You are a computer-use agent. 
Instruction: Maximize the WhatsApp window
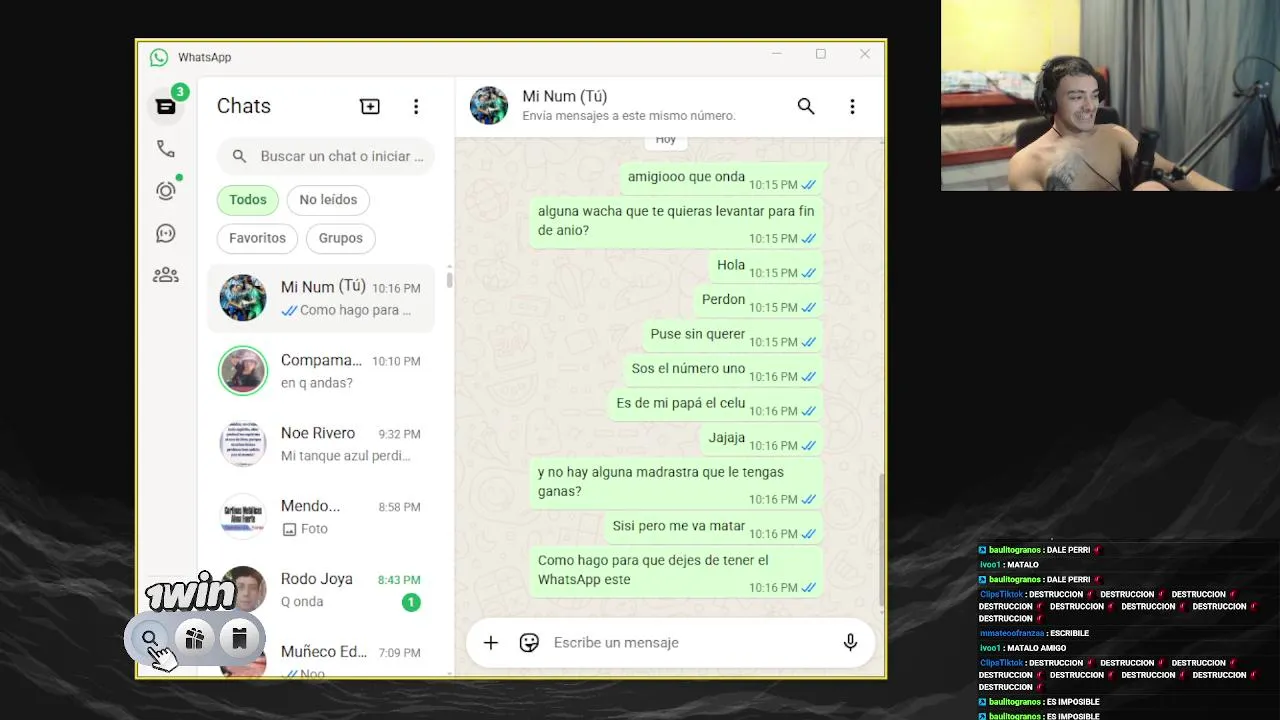tap(820, 54)
